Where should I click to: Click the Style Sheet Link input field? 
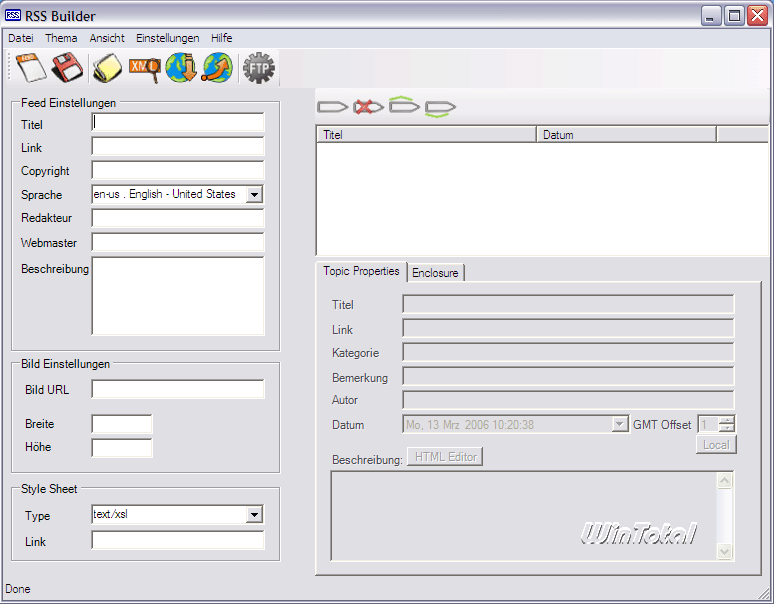pyautogui.click(x=178, y=540)
